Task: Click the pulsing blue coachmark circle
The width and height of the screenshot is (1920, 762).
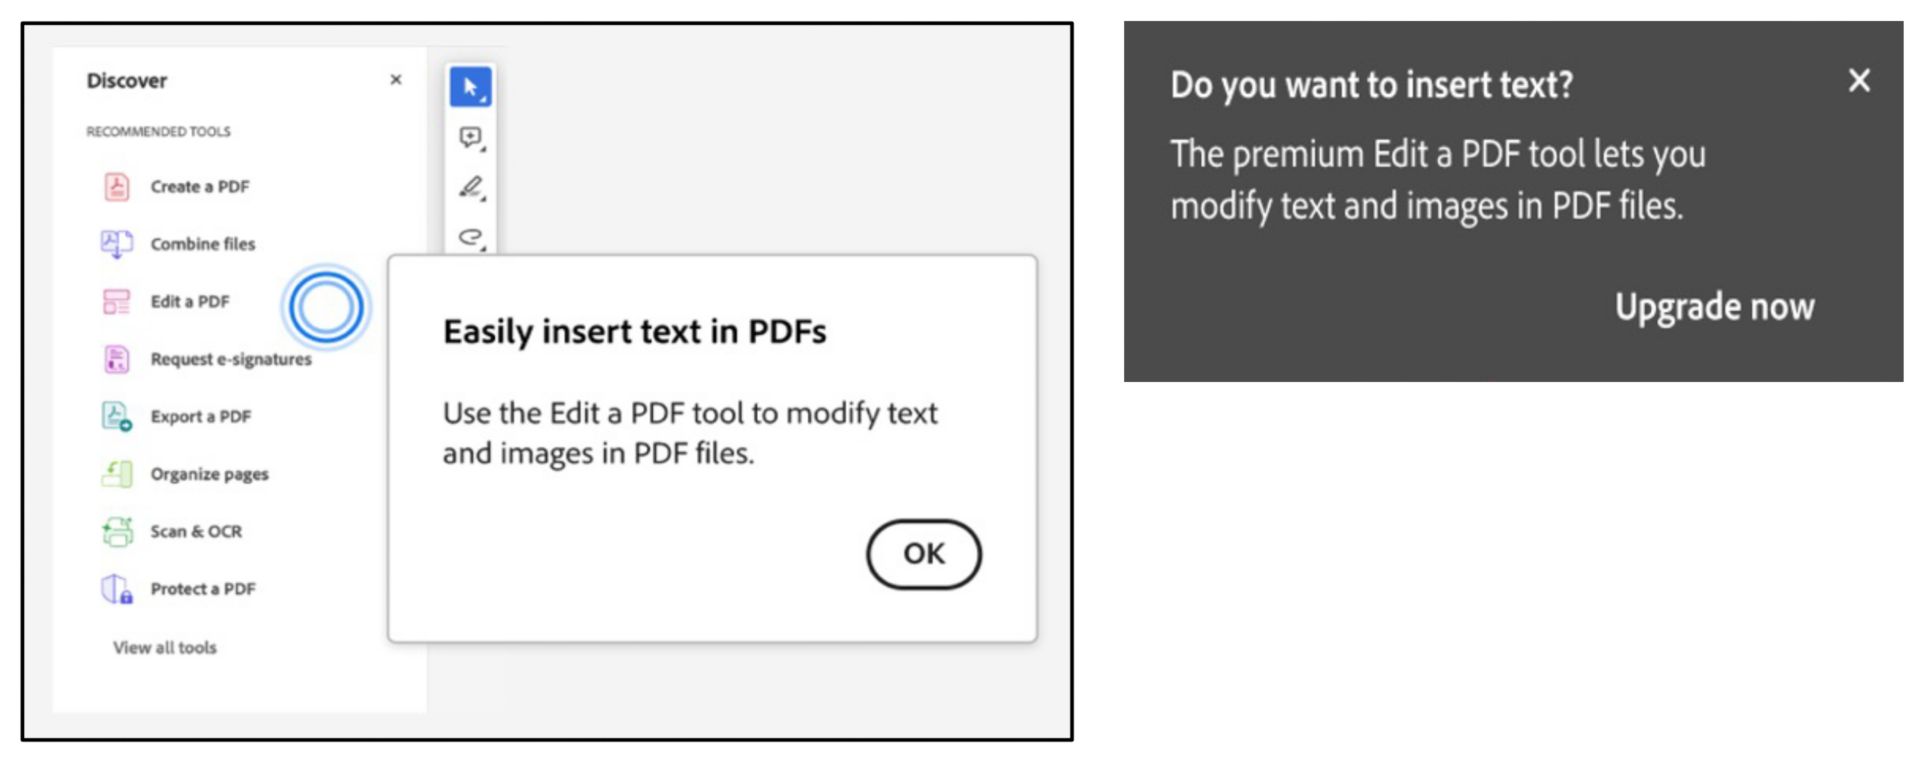Action: tap(326, 307)
